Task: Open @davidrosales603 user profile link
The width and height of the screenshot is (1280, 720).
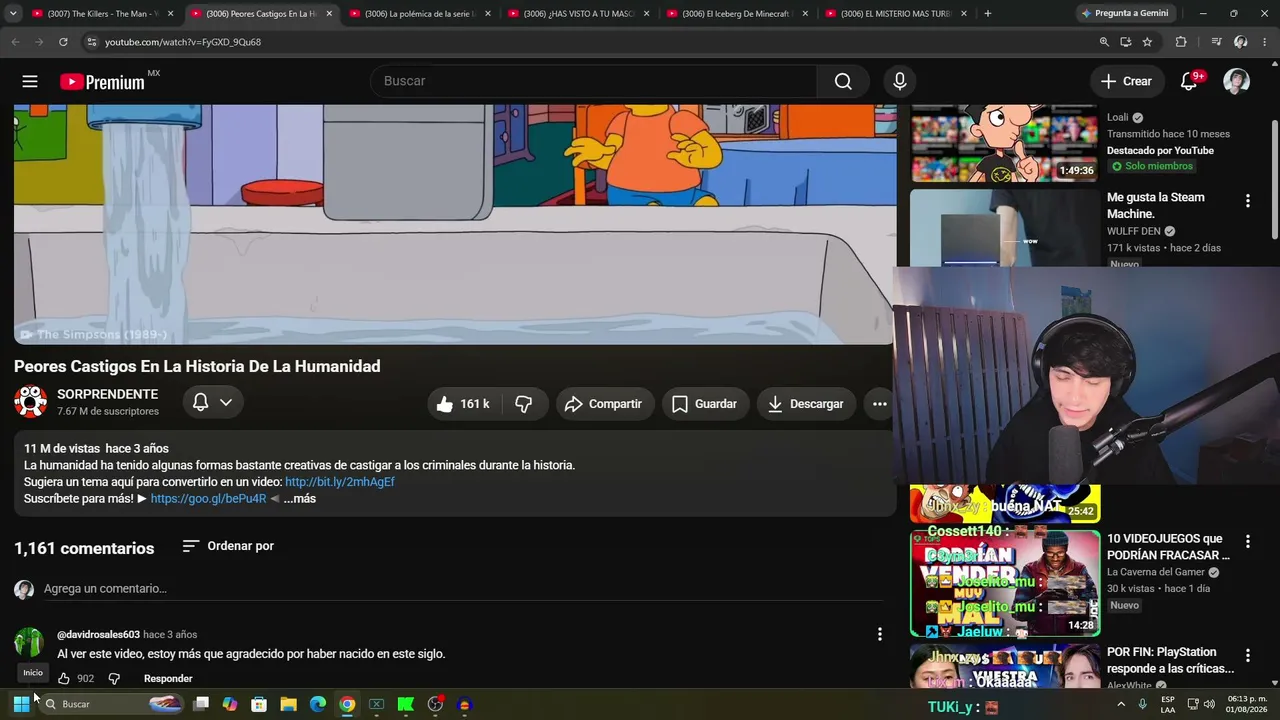Action: pyautogui.click(x=98, y=635)
